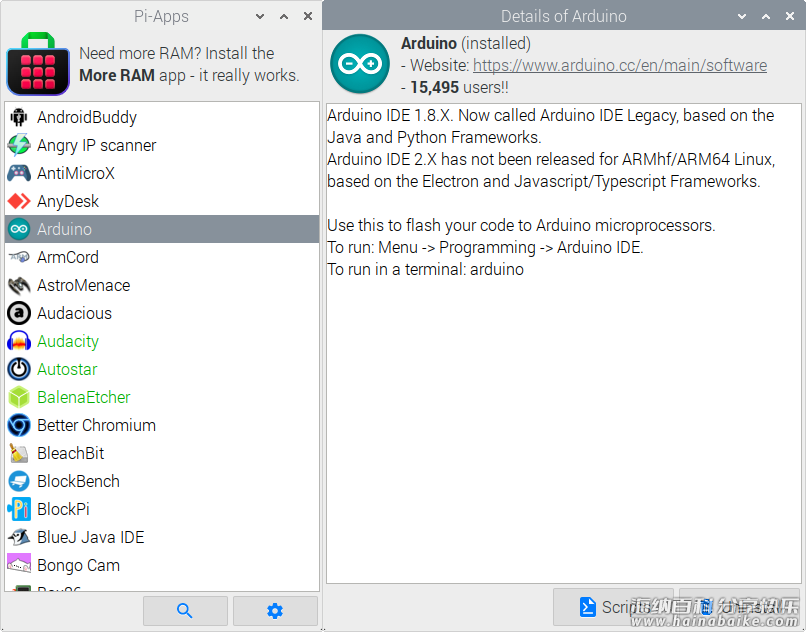The image size is (806, 632).
Task: Maximize the Details of Arduino window
Action: pyautogui.click(x=766, y=16)
